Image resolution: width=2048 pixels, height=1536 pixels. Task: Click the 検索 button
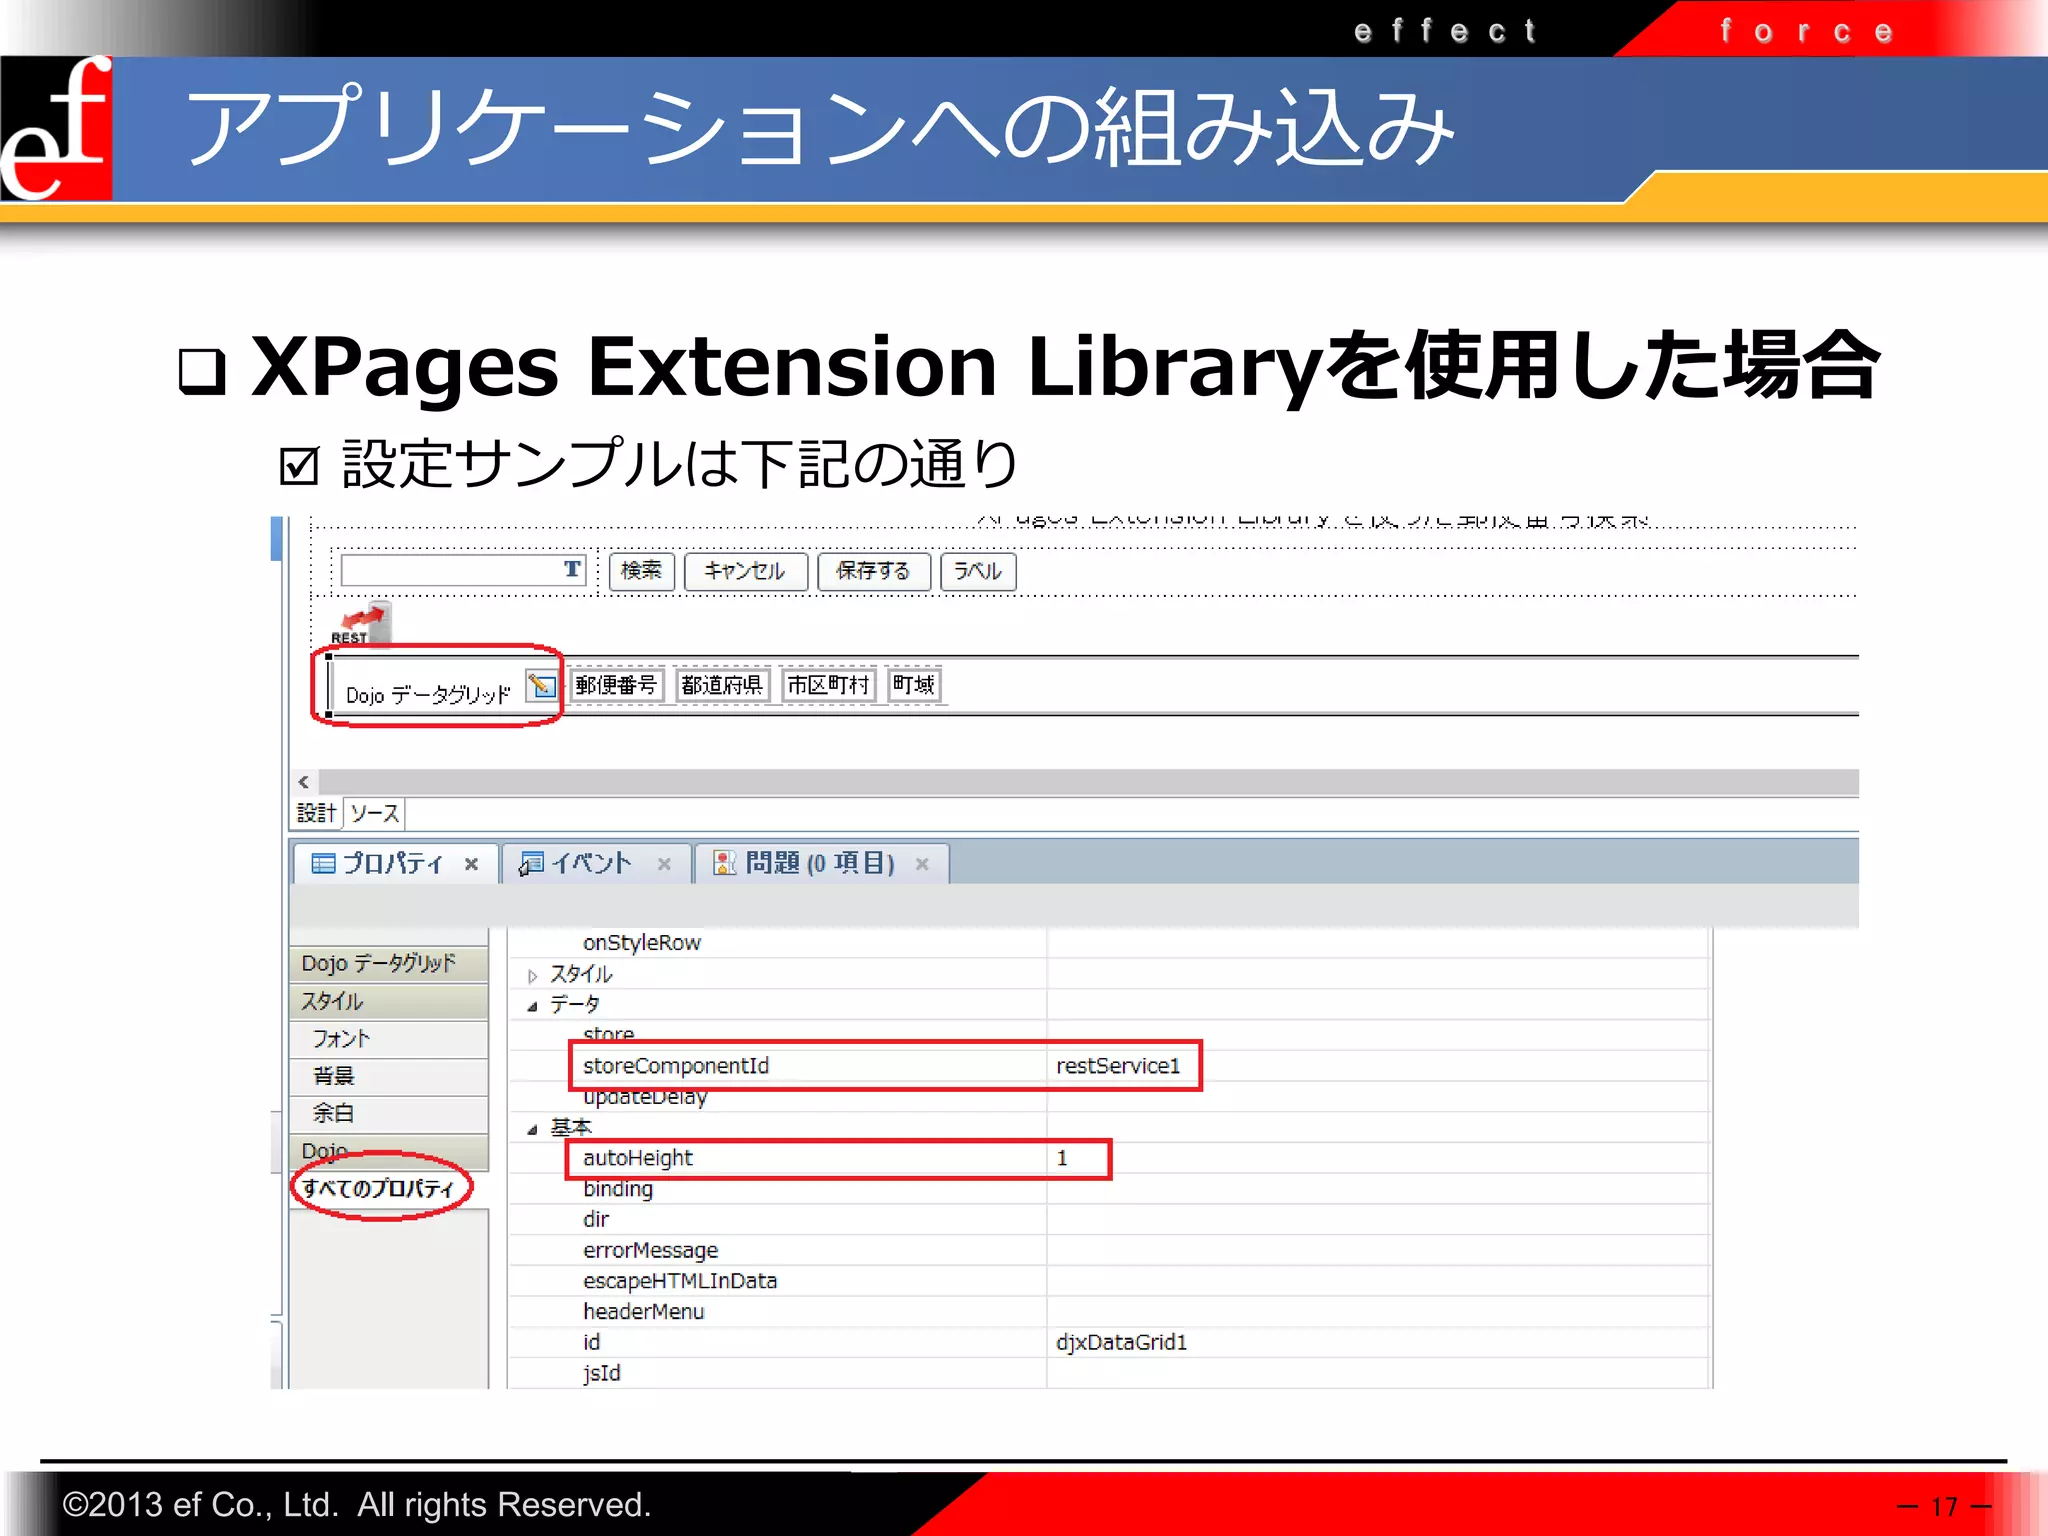(x=641, y=571)
